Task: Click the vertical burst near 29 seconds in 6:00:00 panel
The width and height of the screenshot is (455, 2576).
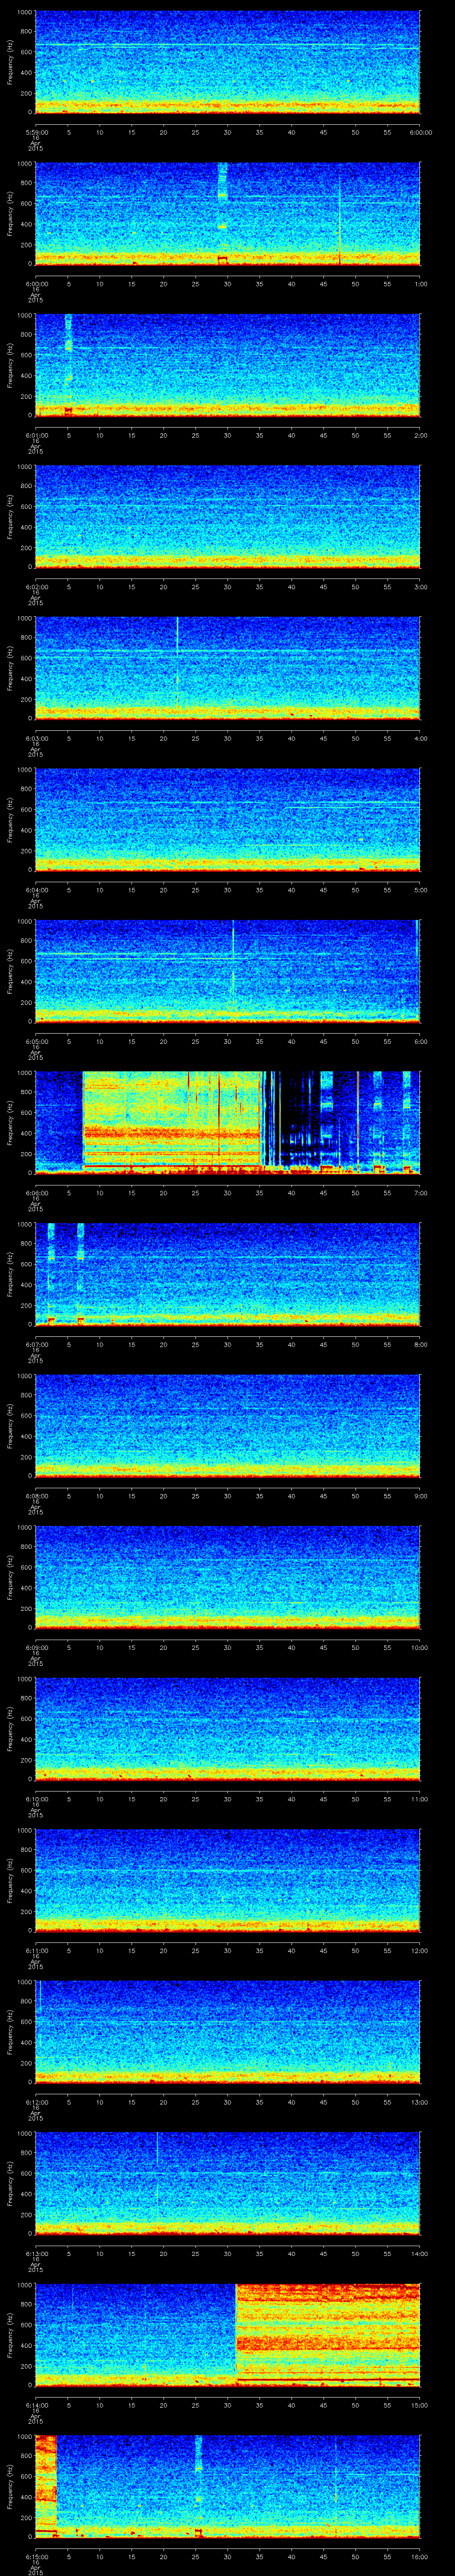Action: point(223,213)
